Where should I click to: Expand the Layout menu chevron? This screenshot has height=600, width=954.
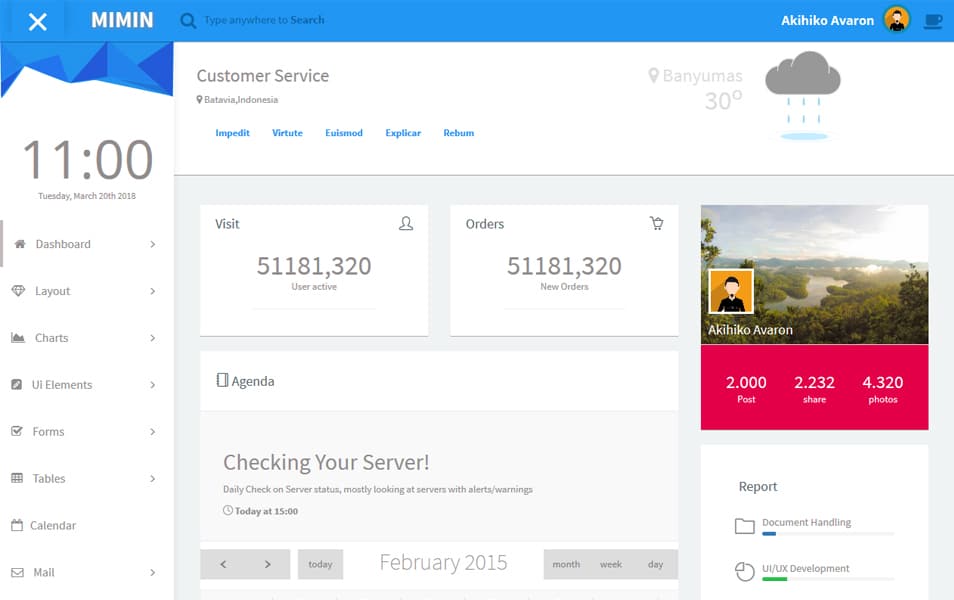point(152,291)
